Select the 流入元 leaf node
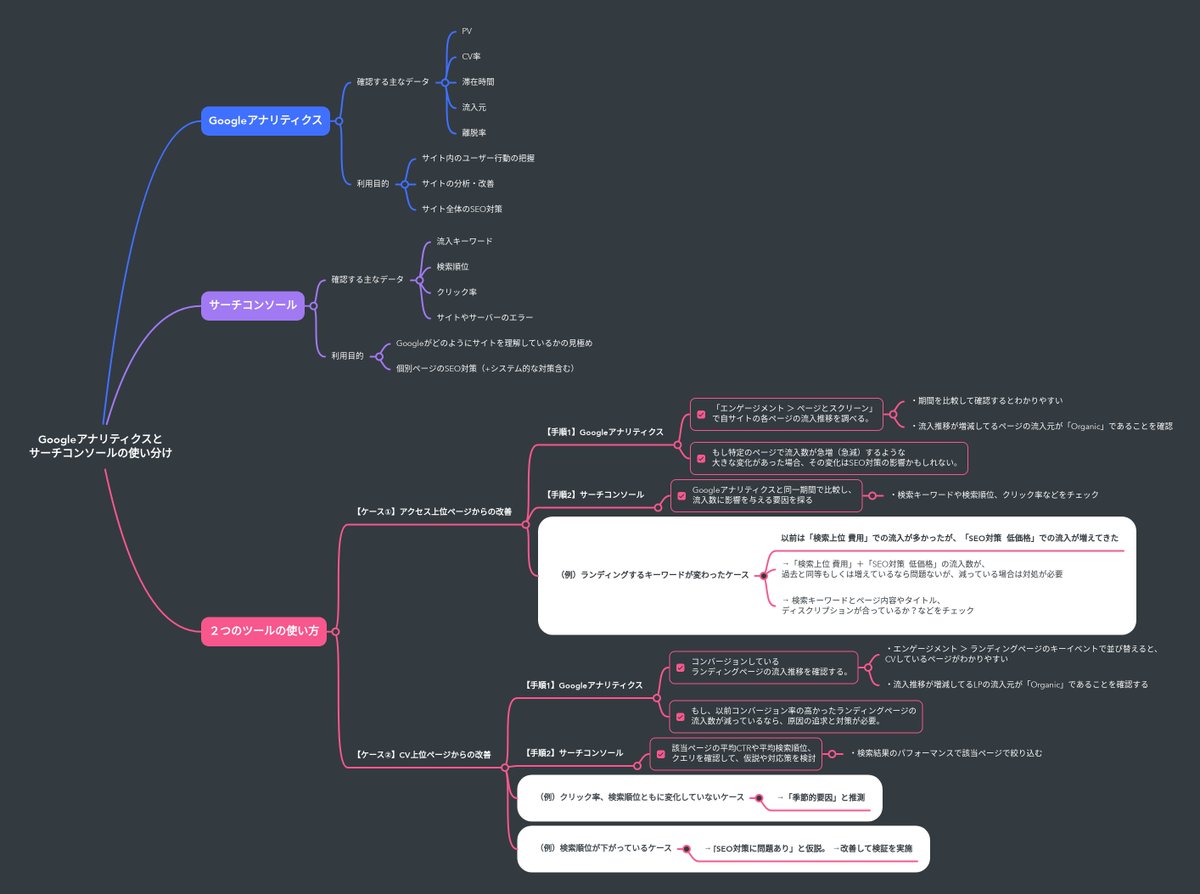 [474, 107]
